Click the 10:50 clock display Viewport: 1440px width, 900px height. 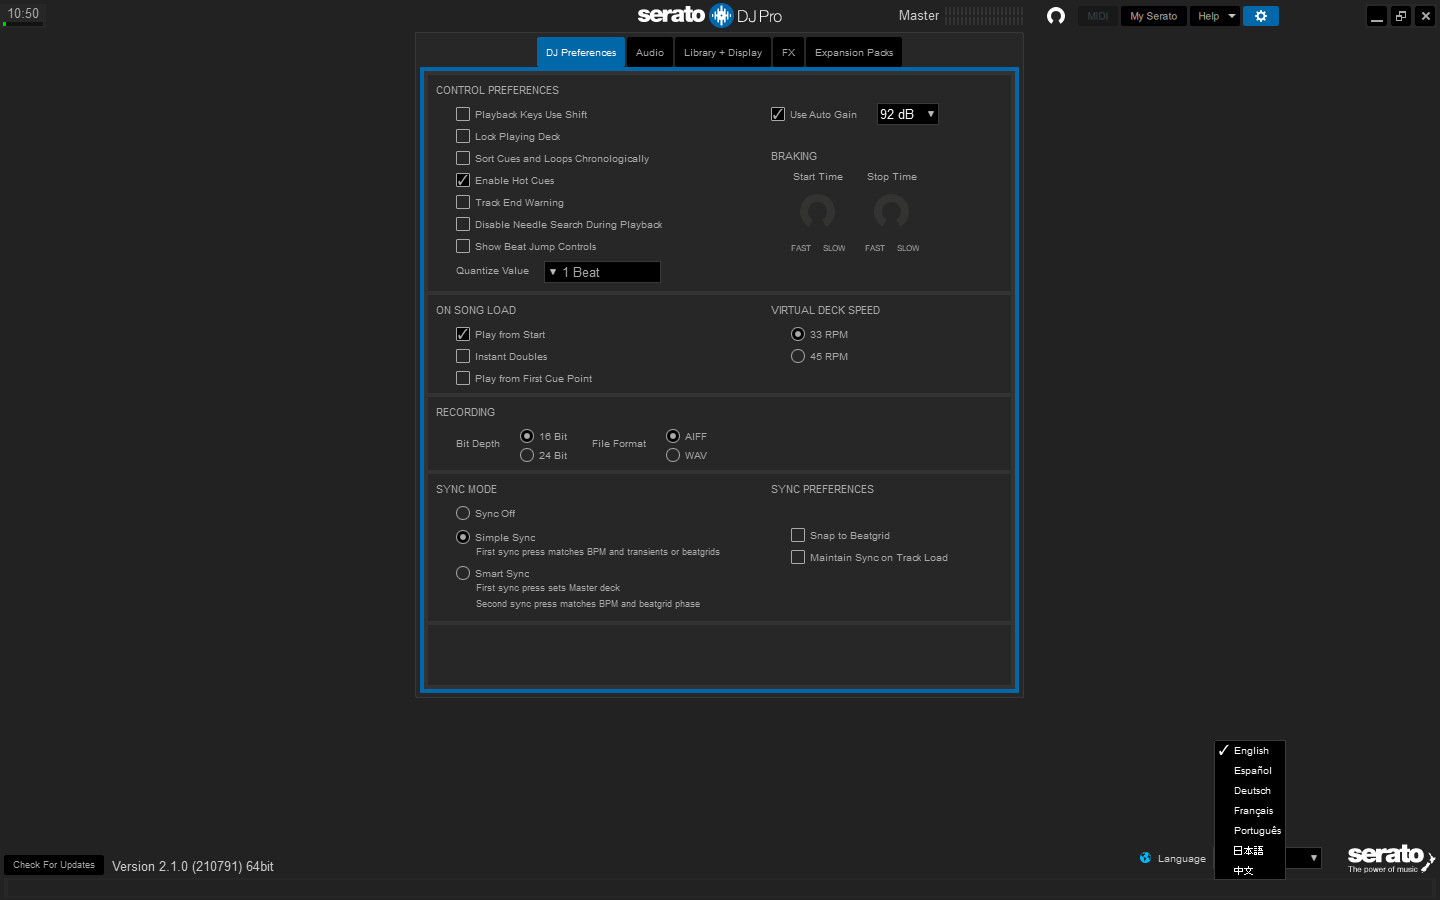pyautogui.click(x=23, y=14)
